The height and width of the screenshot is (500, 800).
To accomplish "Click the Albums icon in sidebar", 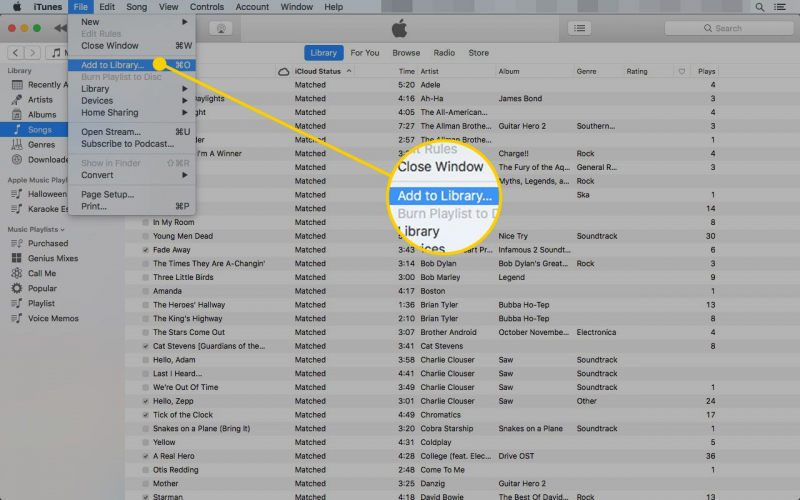I will point(17,115).
